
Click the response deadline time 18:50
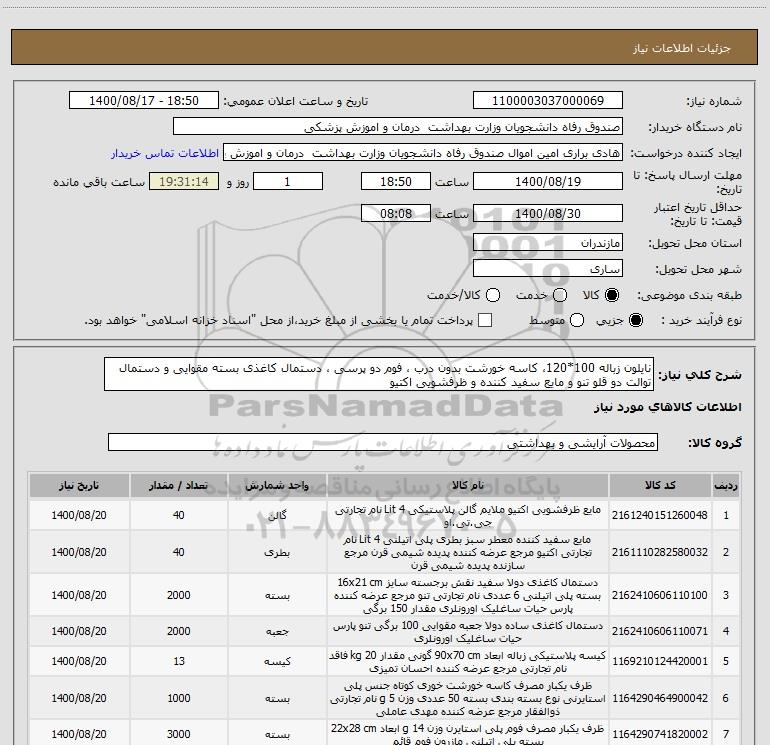pyautogui.click(x=396, y=181)
